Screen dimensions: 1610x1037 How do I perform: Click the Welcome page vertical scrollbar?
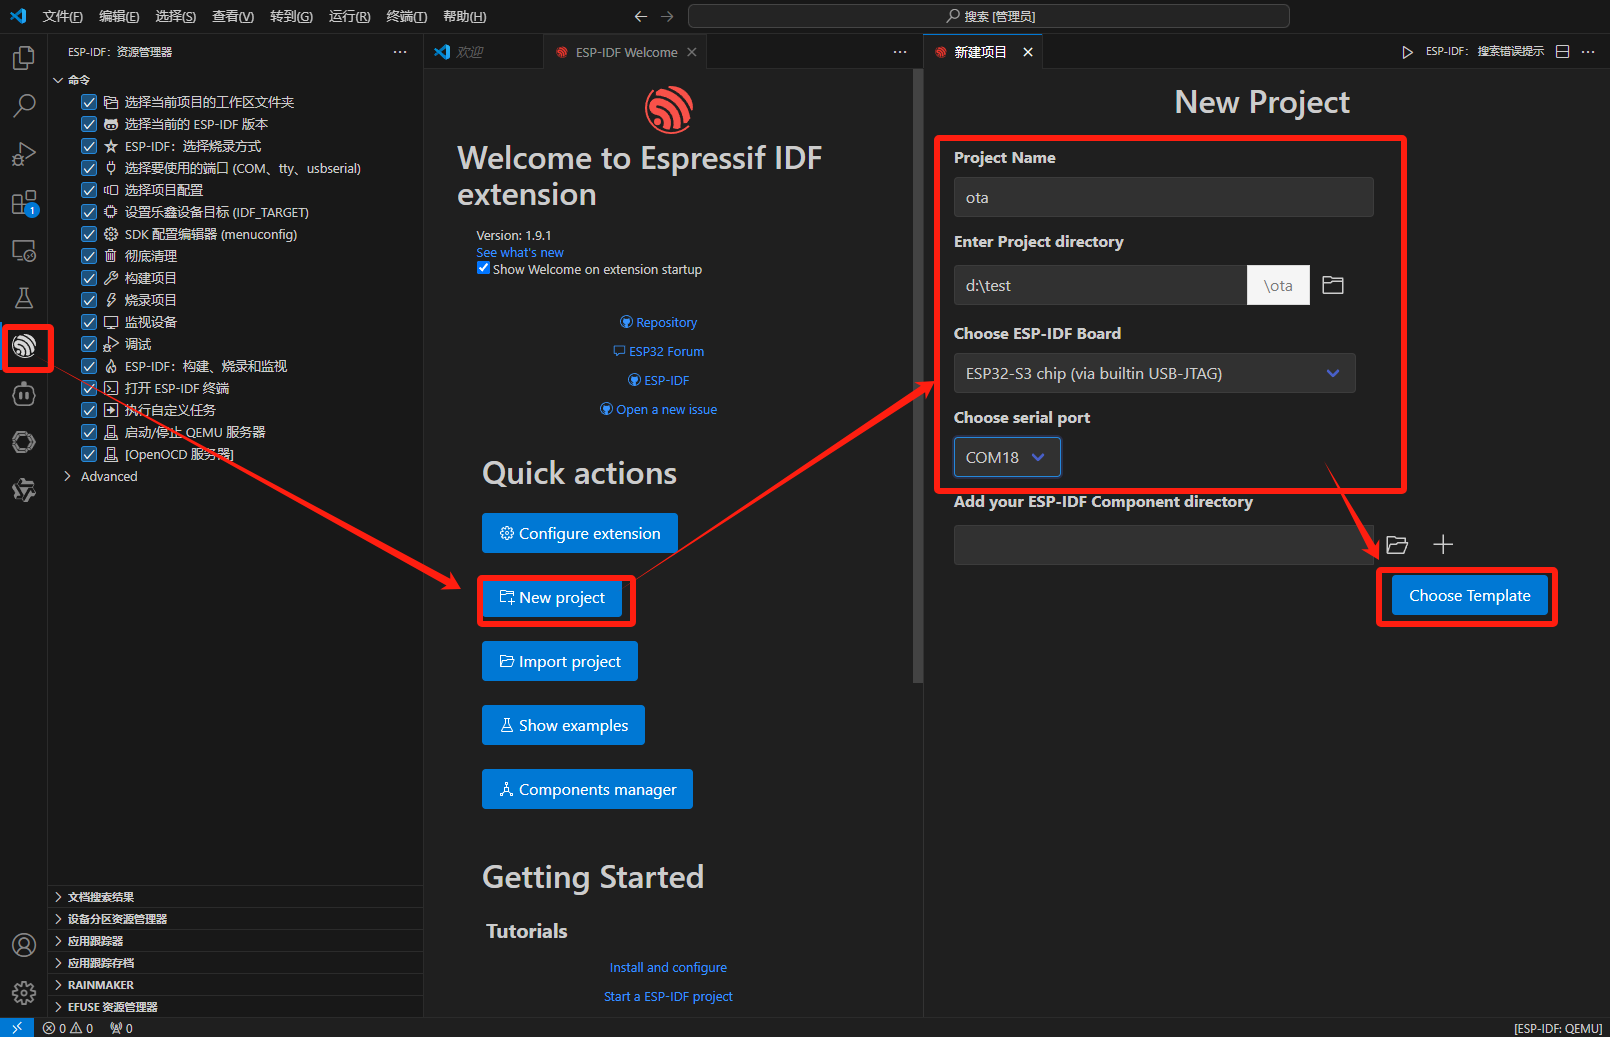point(918,375)
